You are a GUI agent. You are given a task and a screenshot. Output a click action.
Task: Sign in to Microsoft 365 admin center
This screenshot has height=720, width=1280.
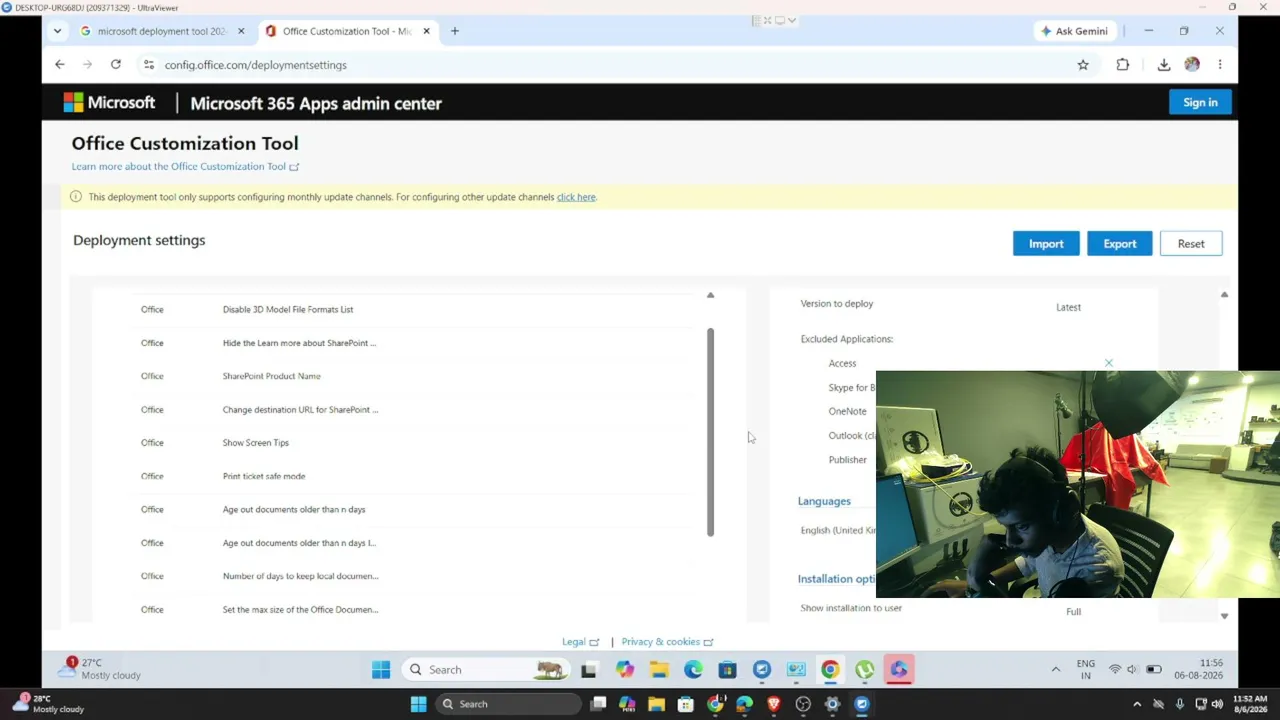coord(1200,102)
